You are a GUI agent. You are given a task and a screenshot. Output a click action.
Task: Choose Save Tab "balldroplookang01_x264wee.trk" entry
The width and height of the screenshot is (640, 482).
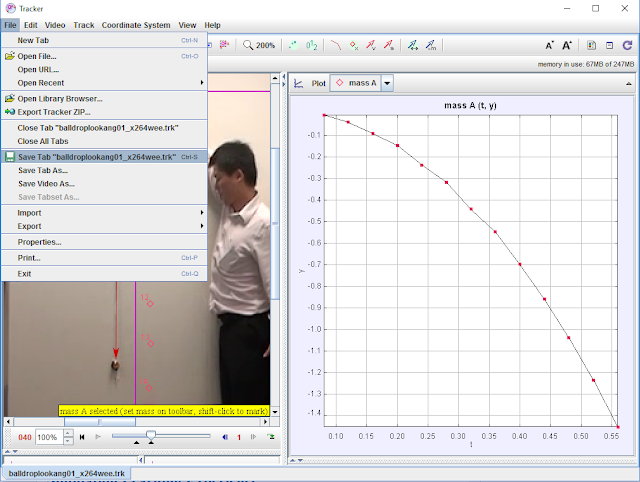click(104, 157)
